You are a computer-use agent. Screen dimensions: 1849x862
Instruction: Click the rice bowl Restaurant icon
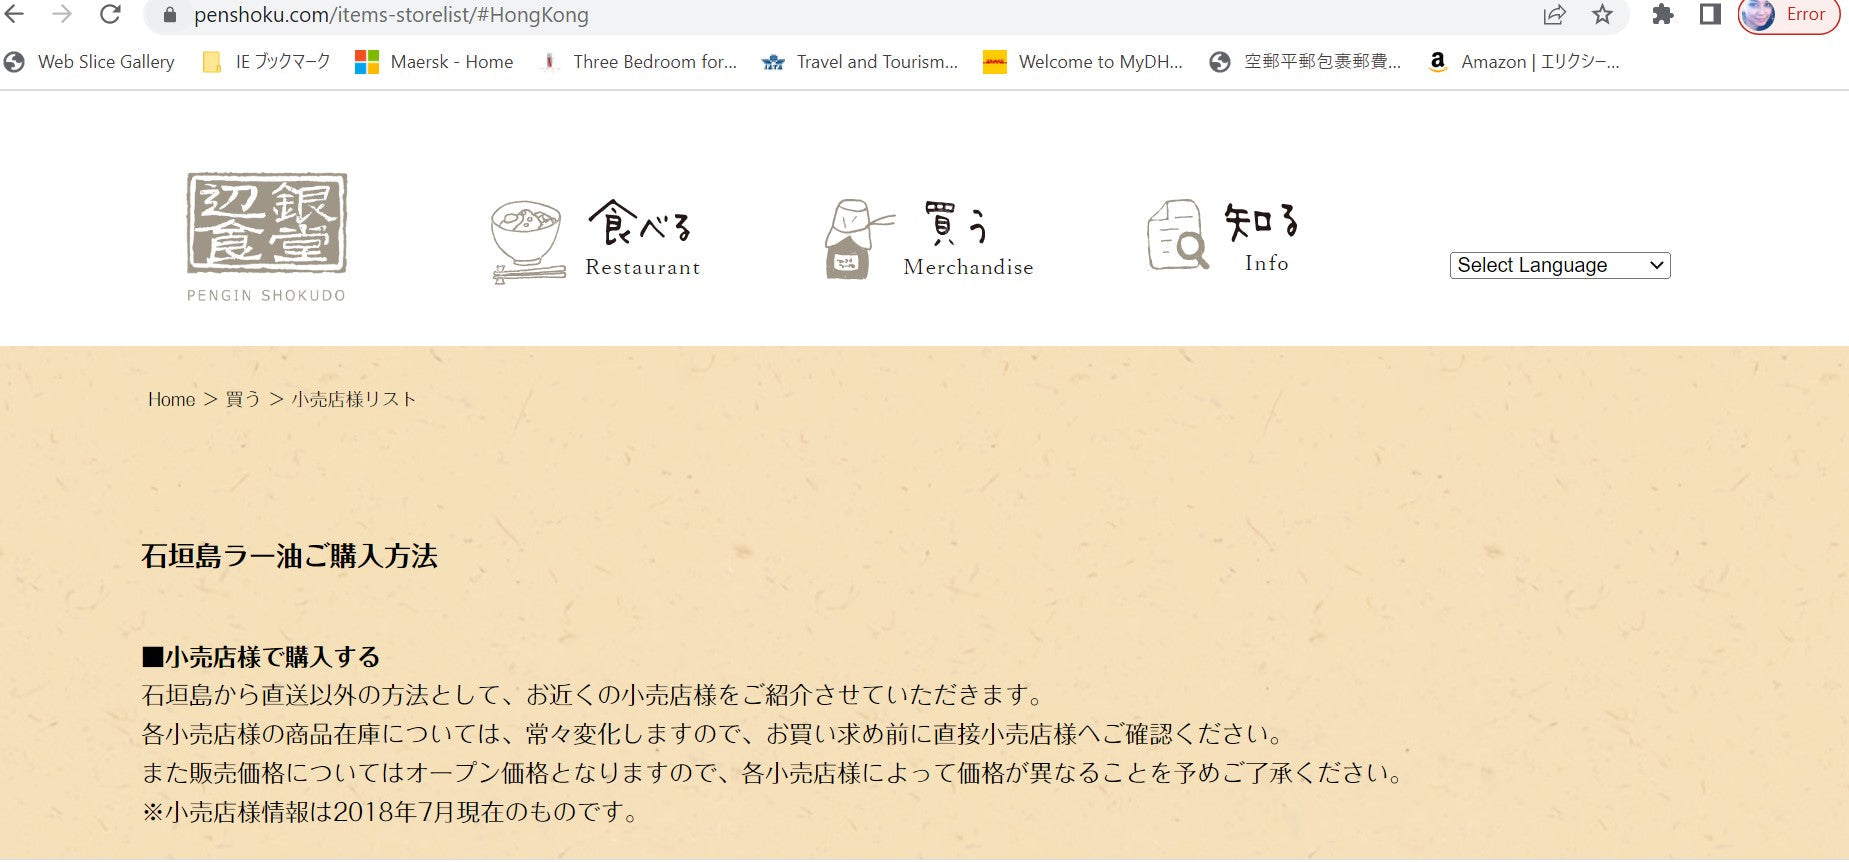point(528,241)
